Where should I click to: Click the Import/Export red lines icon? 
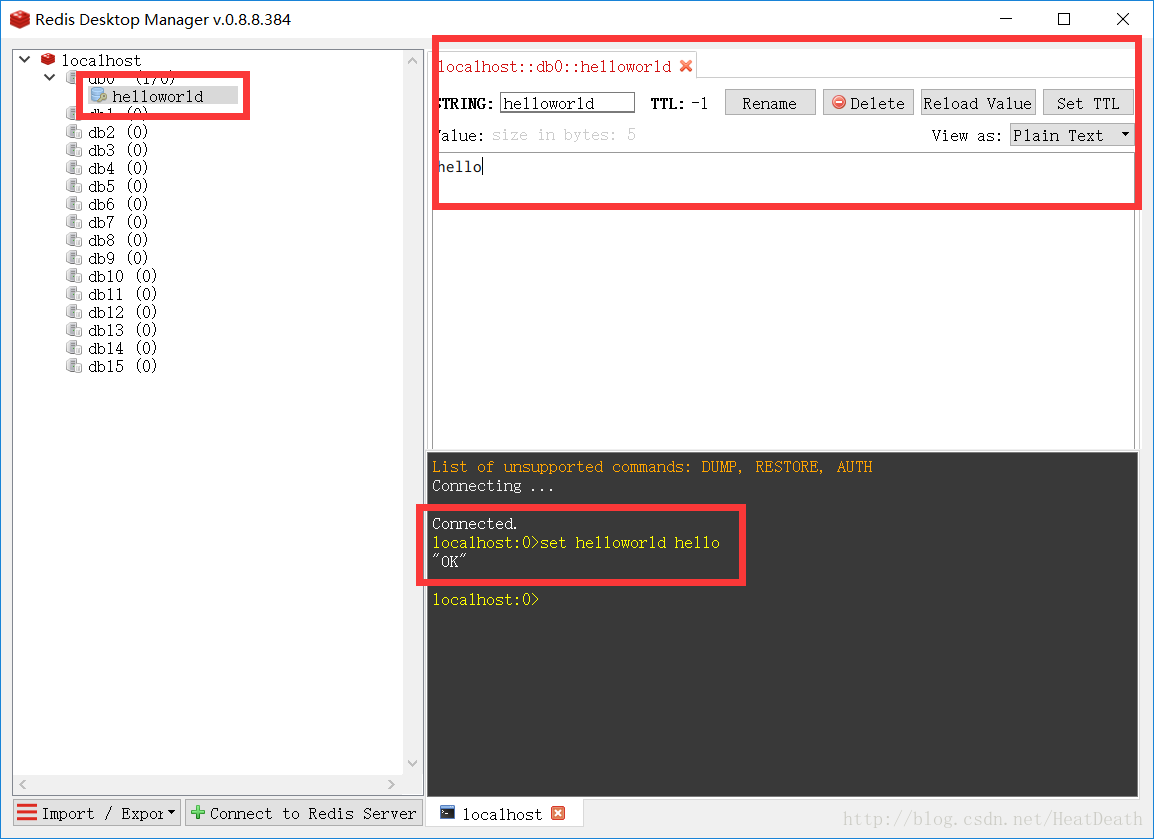click(x=26, y=813)
